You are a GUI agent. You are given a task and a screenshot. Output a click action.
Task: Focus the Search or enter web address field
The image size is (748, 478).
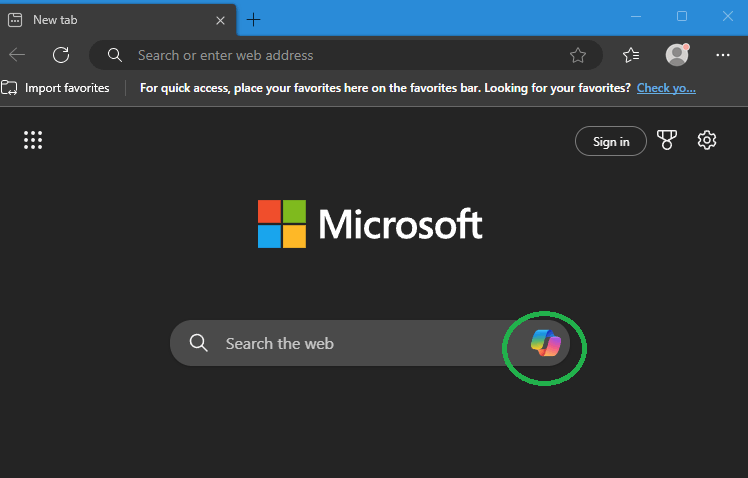(x=346, y=55)
